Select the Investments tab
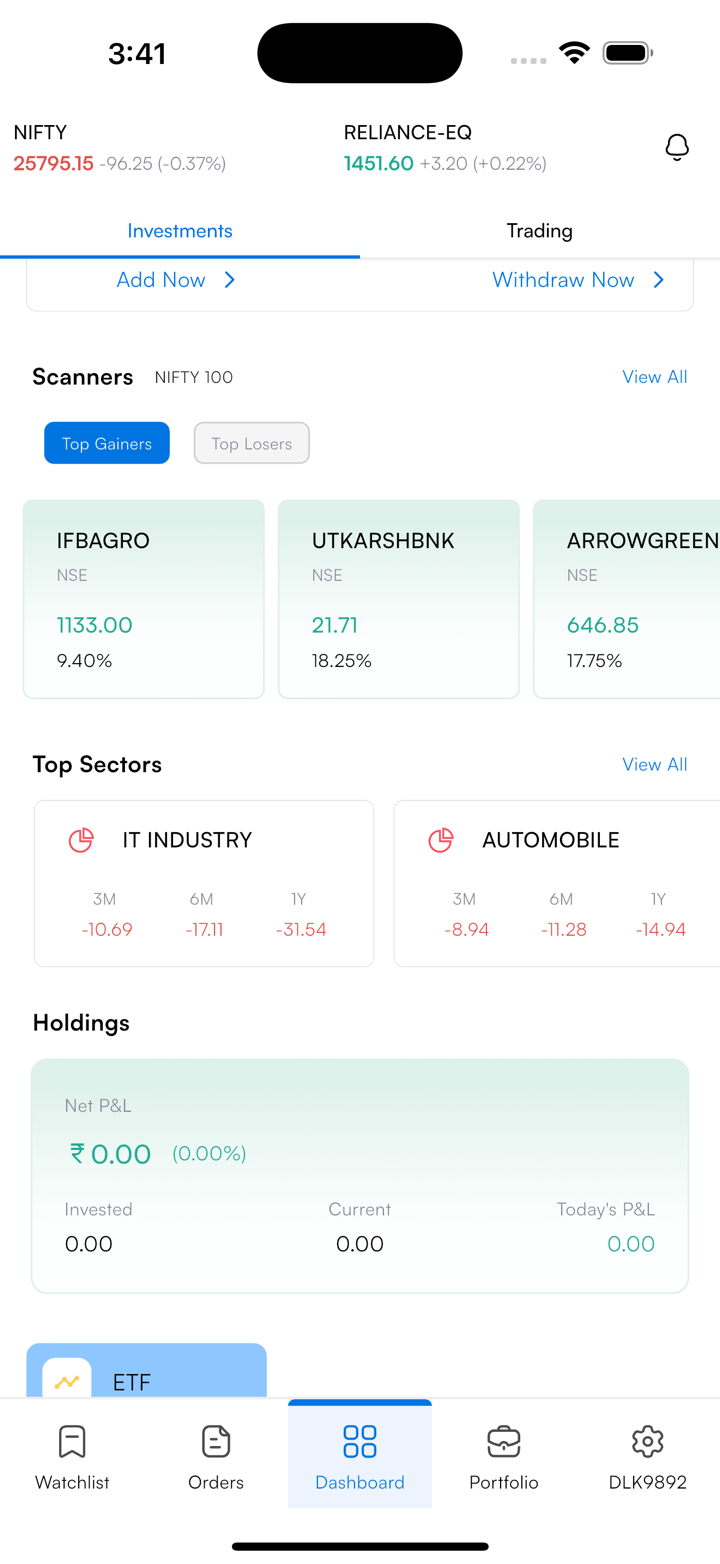Viewport: 720px width, 1564px height. coord(180,231)
